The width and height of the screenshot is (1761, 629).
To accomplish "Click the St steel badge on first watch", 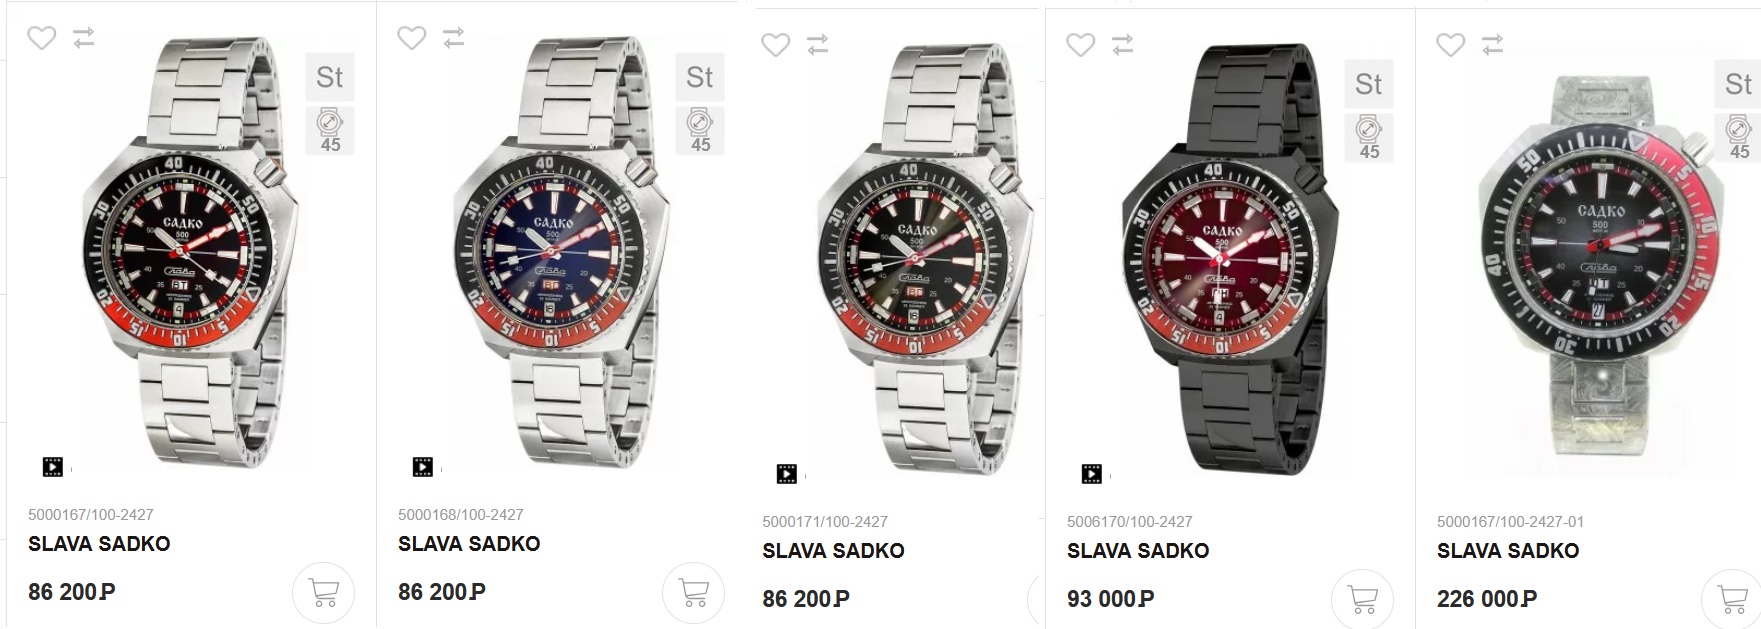I will pos(330,77).
